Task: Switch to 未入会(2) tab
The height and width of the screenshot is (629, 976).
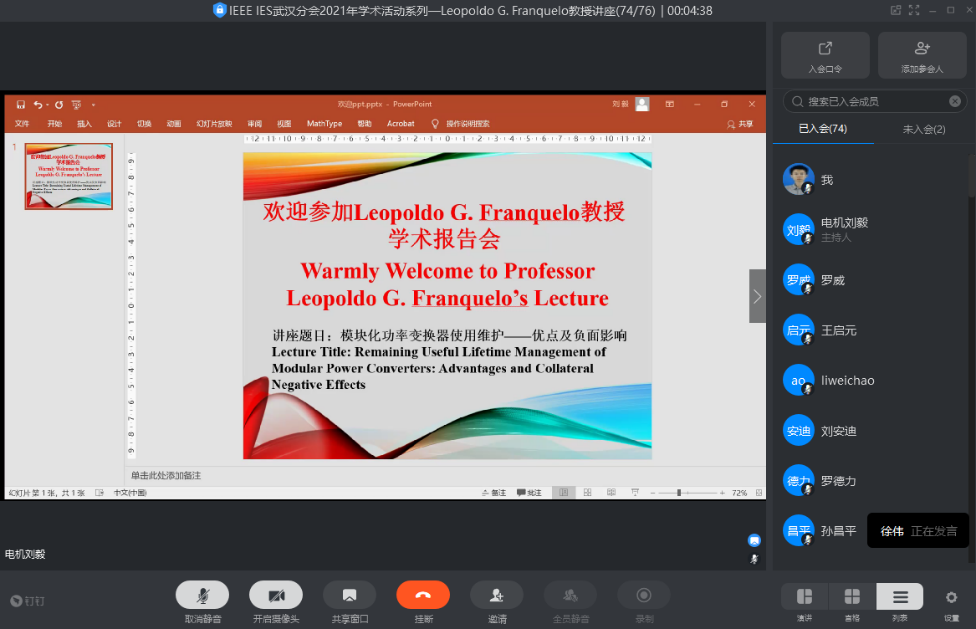Action: pos(923,129)
